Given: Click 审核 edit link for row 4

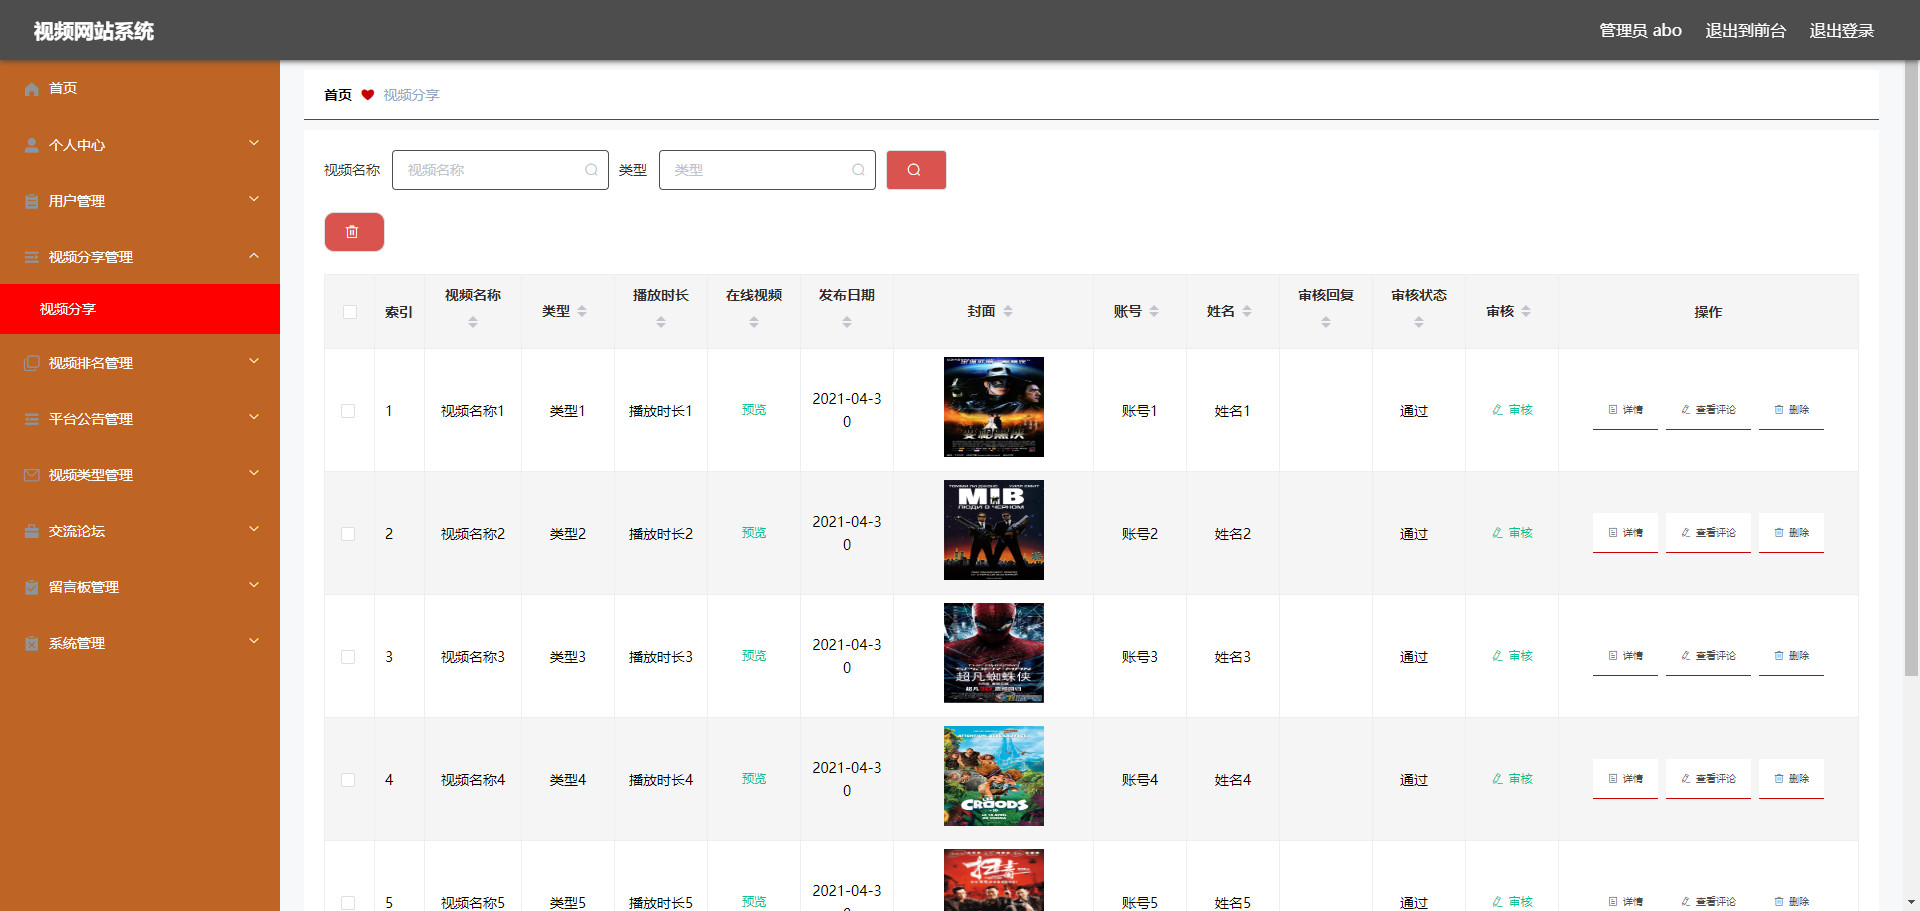Looking at the screenshot, I should (x=1512, y=779).
